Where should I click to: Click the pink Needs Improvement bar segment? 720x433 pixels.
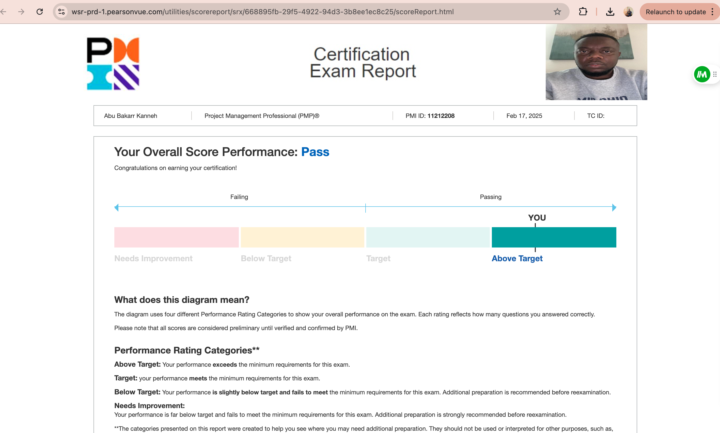pos(176,237)
